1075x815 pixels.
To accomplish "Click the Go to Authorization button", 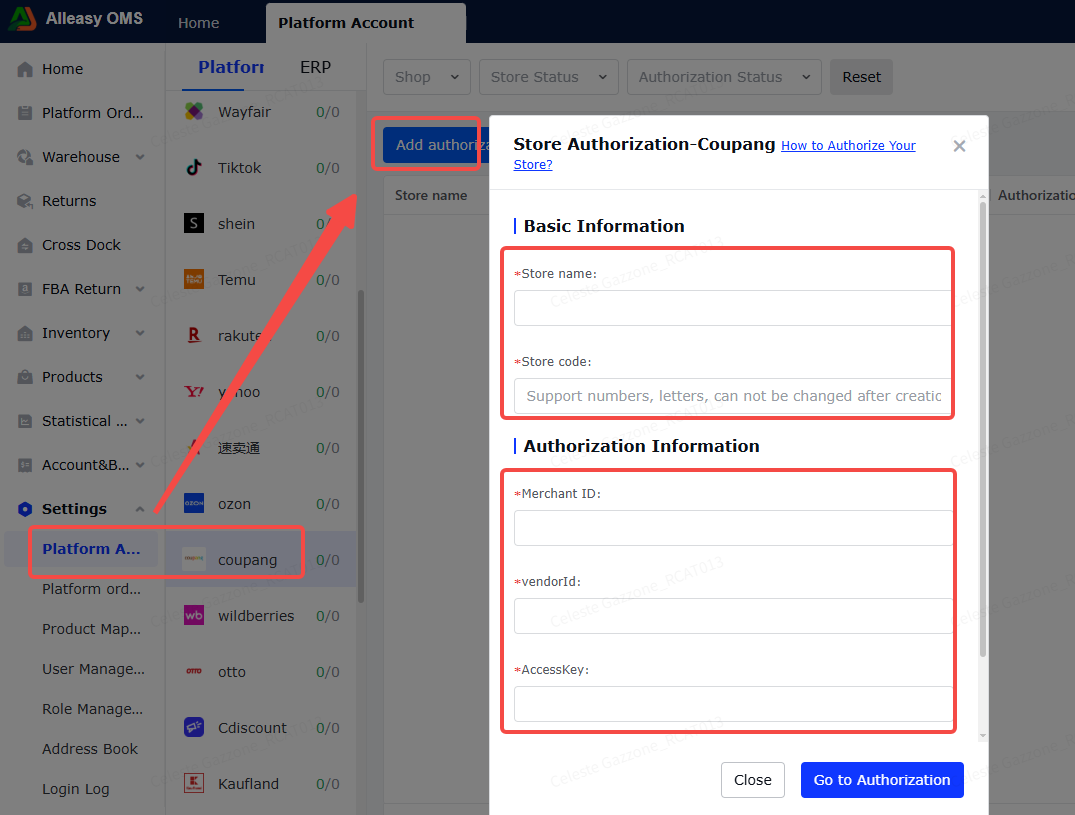I will pos(882,780).
